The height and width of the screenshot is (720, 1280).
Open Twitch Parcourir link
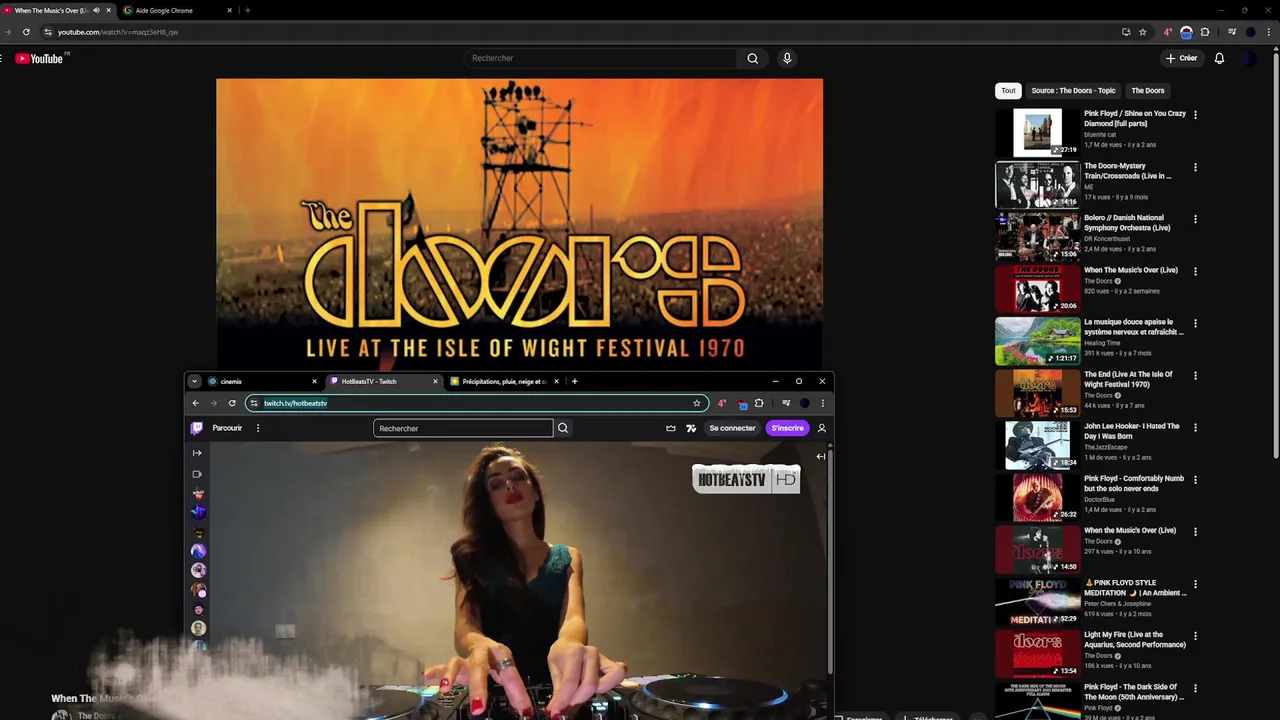coord(227,428)
